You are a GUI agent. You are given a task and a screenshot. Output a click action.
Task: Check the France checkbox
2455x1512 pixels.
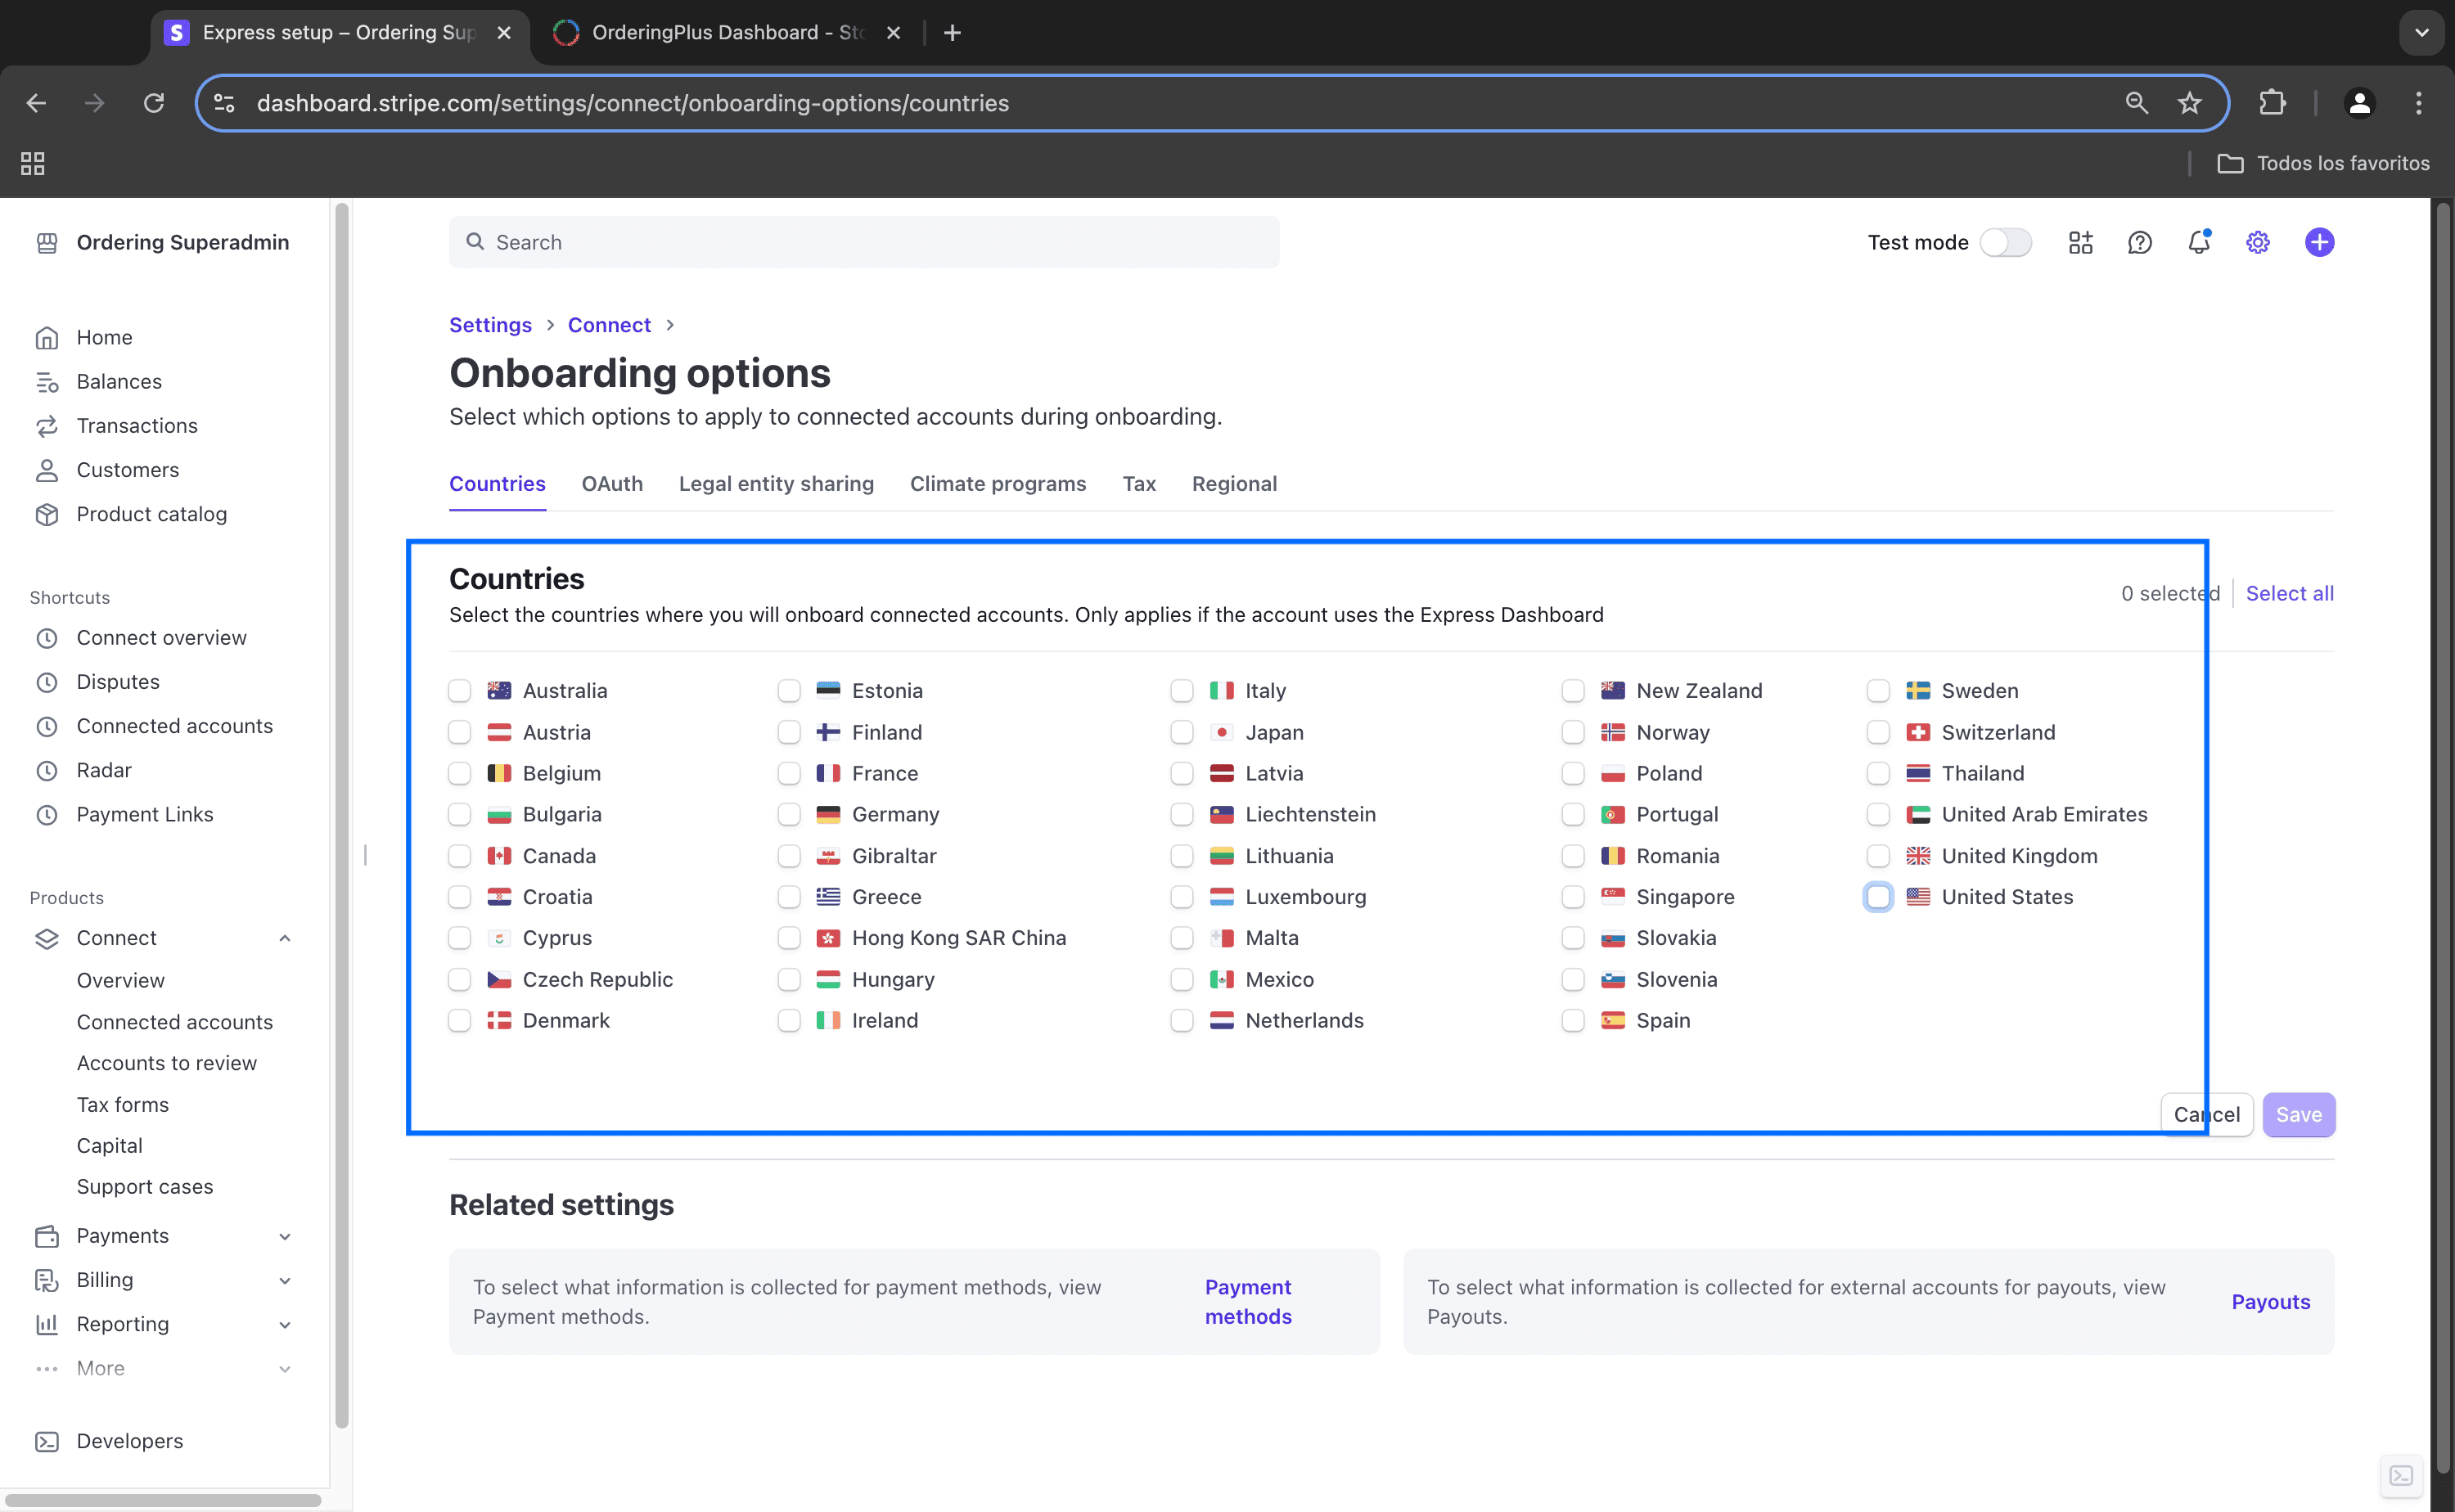click(789, 773)
